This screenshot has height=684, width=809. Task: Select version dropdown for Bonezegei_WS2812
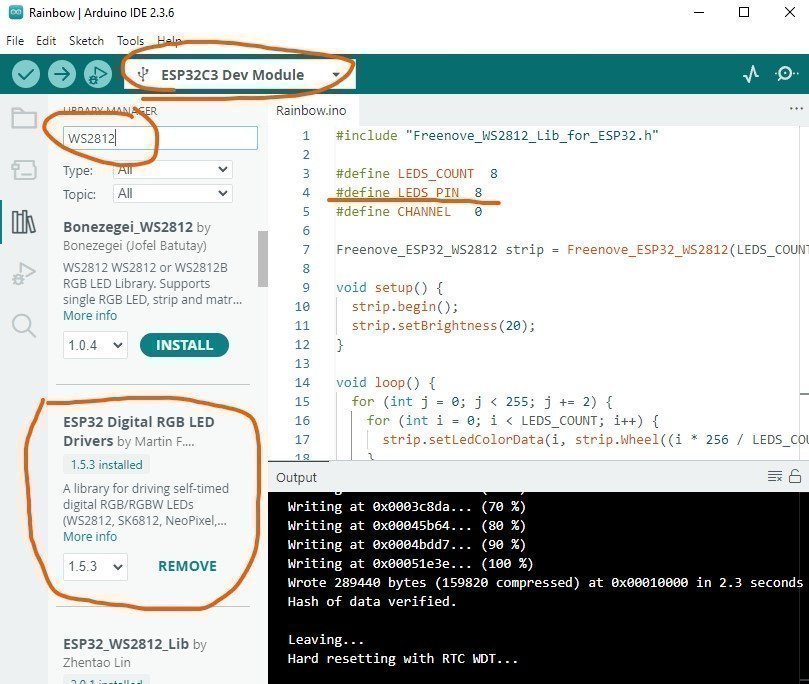(x=96, y=345)
